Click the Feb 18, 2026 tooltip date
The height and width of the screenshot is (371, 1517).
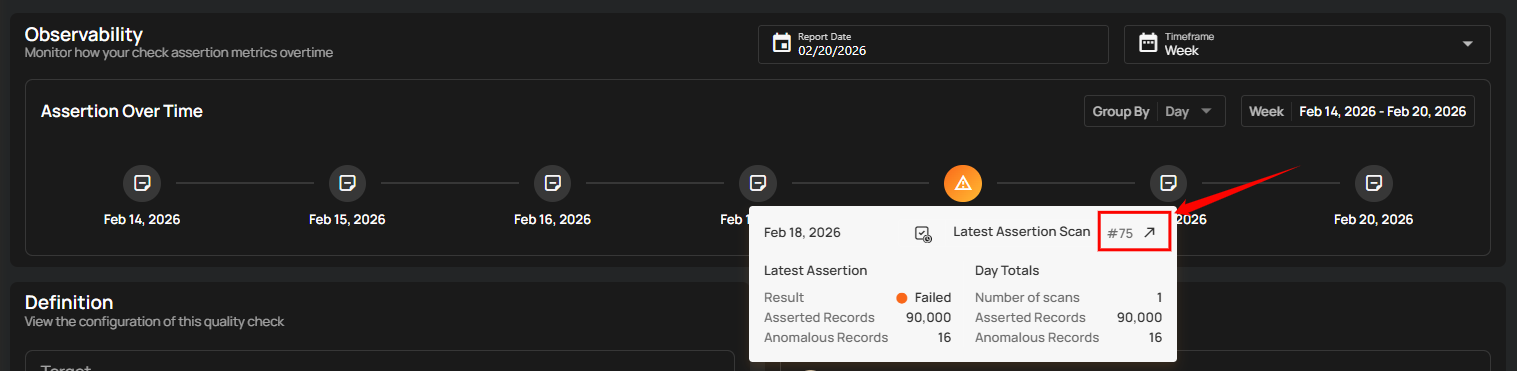tap(802, 232)
